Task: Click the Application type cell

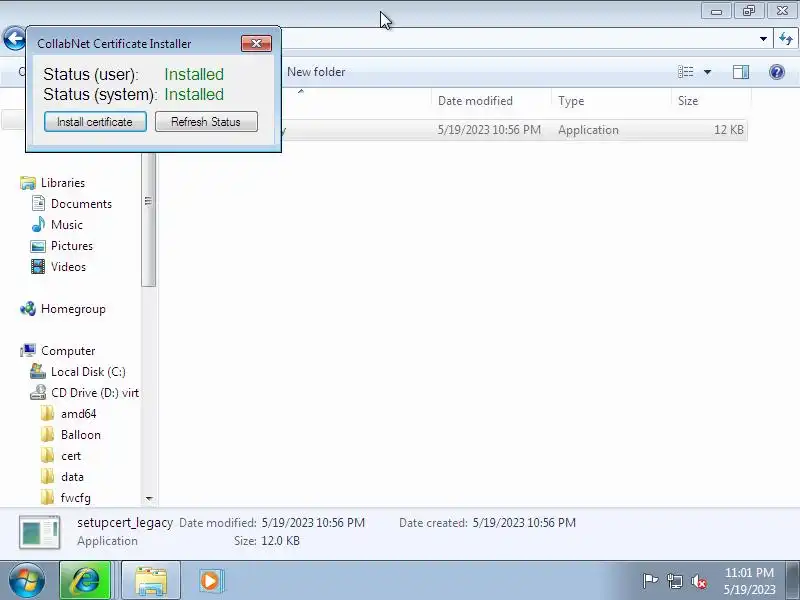Action: (x=588, y=130)
